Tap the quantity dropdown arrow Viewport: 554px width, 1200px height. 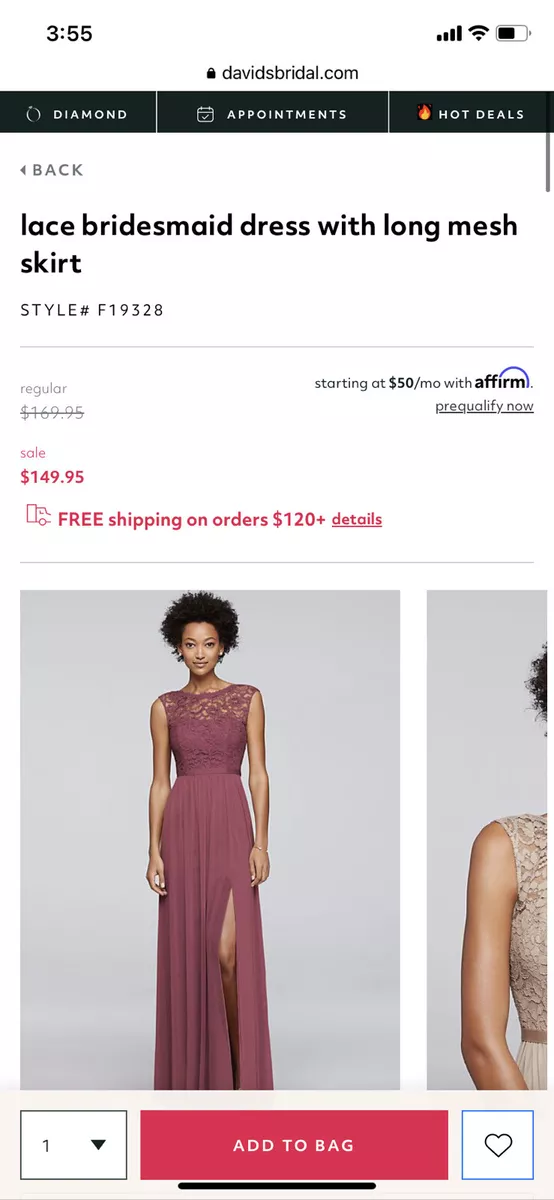(x=98, y=1145)
